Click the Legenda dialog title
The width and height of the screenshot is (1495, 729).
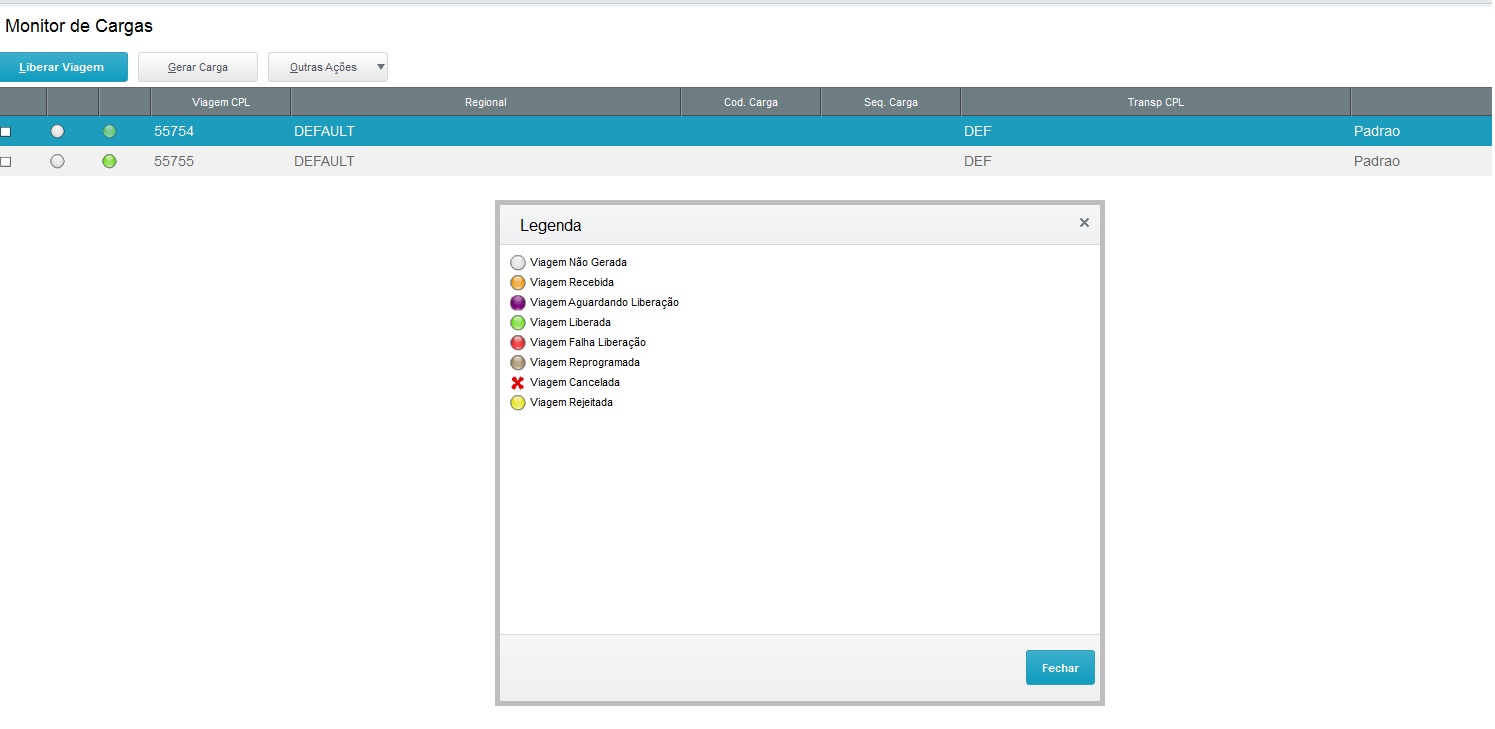551,225
